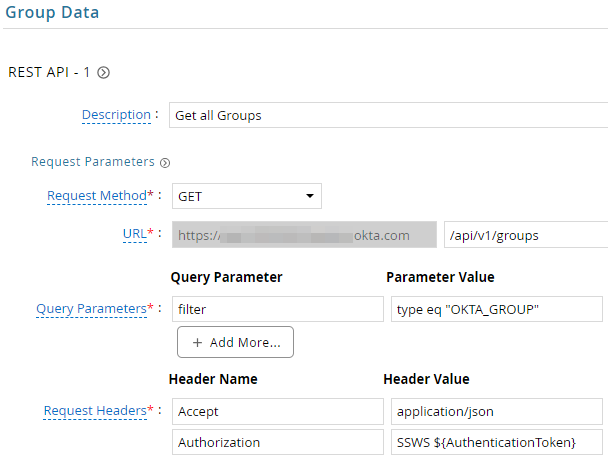The image size is (608, 458).
Task: Click the 'Request Parameters' section title
Action: [x=93, y=162]
